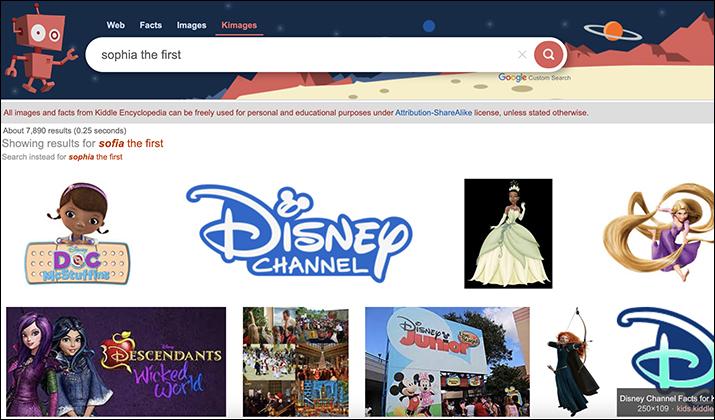Viewport: 715px width, 420px height.
Task: Search instead for 'sophia the first' link
Action: [x=95, y=157]
